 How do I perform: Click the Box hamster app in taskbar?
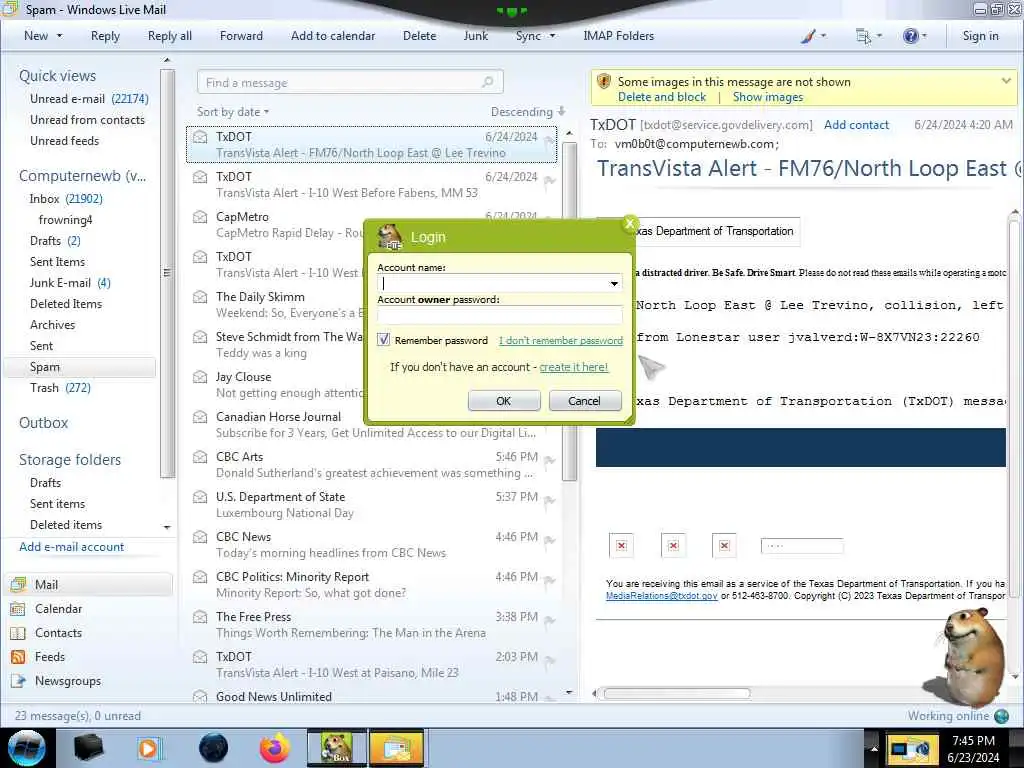[x=336, y=748]
